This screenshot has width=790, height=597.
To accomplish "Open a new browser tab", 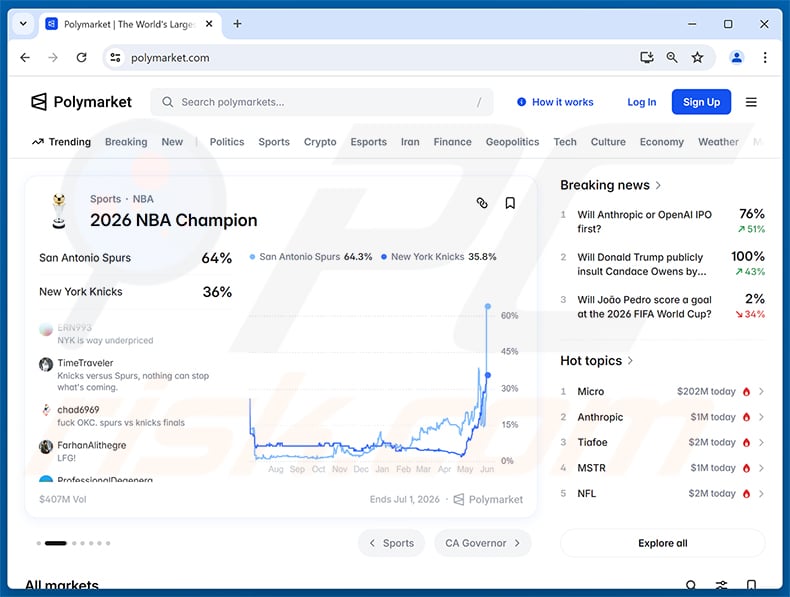I will click(x=237, y=24).
